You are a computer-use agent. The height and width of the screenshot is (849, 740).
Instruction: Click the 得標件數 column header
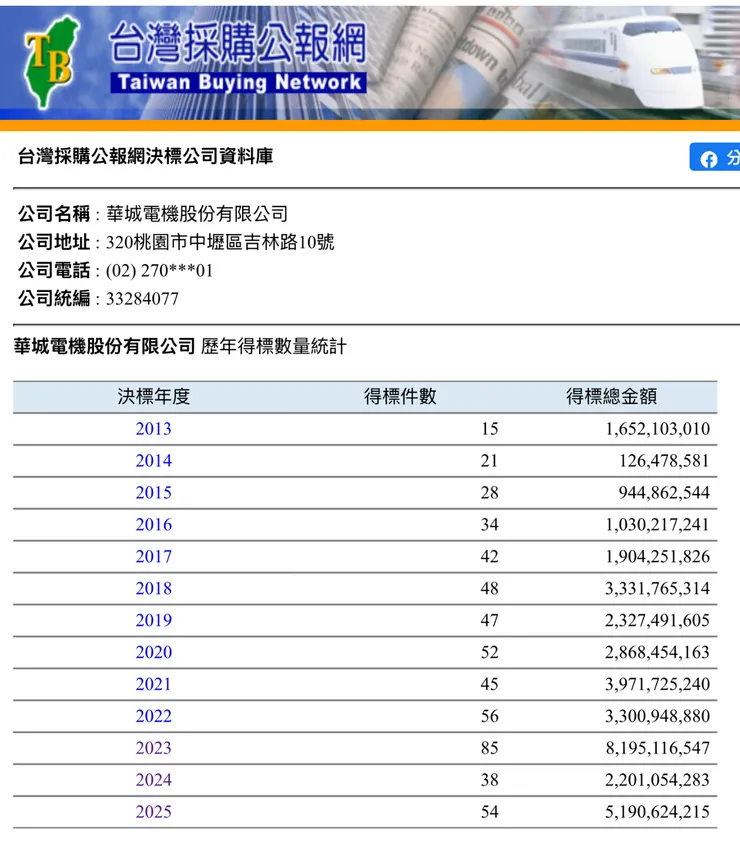(400, 397)
